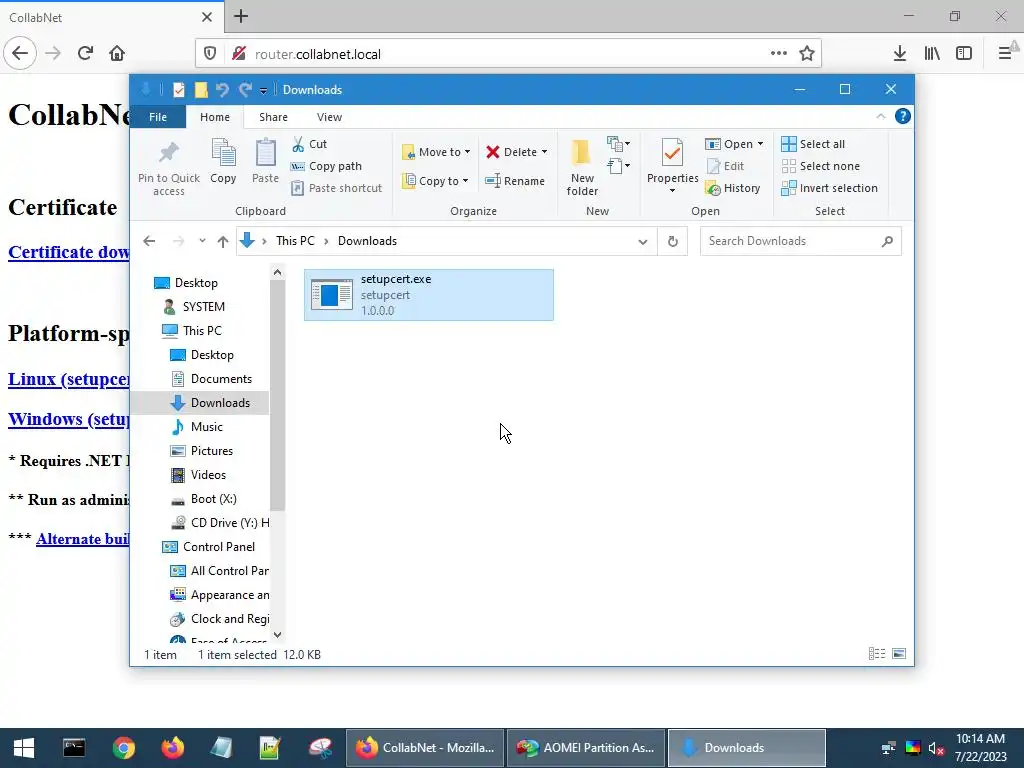Toggle Firefox sidebar icon
The height and width of the screenshot is (768, 1024).
[964, 54]
